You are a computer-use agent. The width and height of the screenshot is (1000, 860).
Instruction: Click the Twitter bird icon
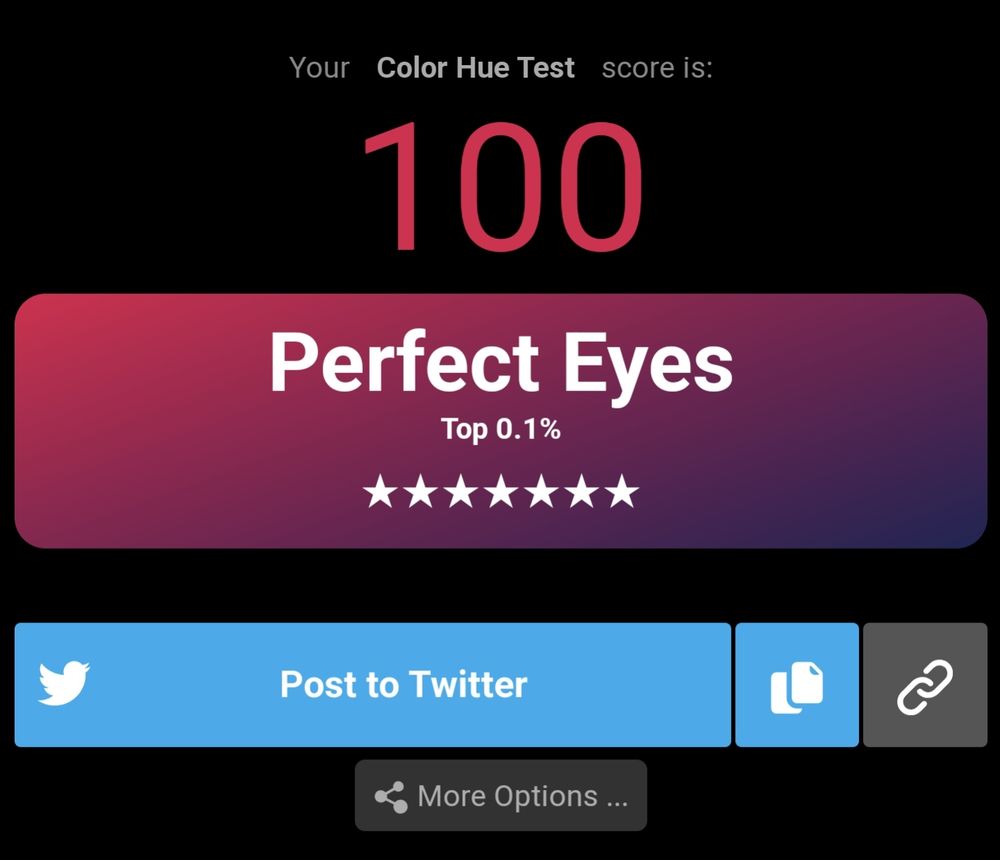[x=64, y=684]
